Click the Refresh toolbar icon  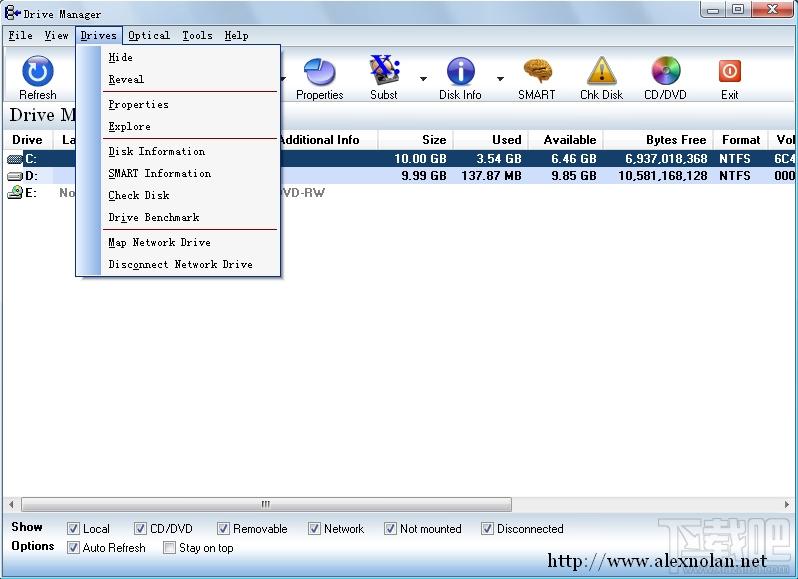pos(38,72)
